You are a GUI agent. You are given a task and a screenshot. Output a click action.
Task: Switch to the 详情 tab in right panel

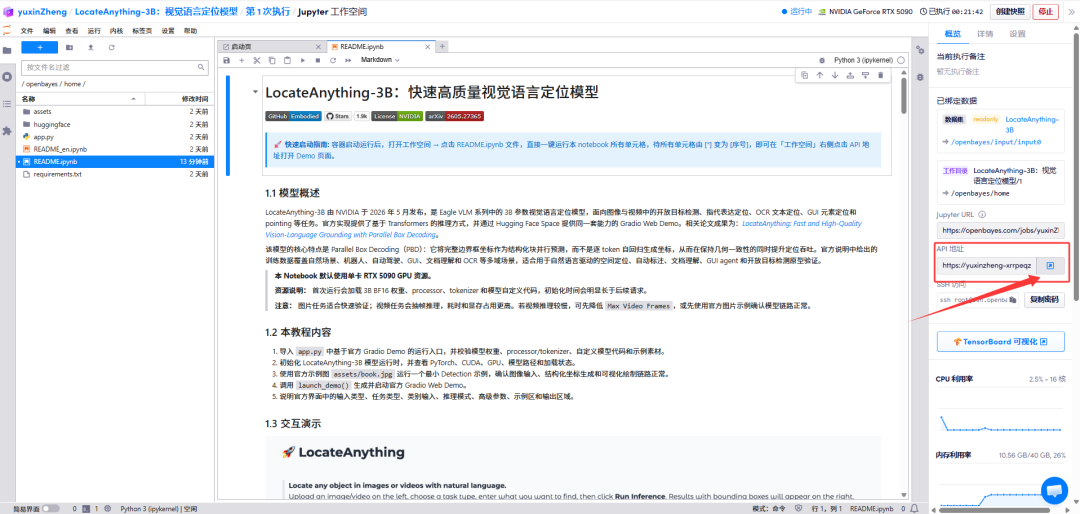tap(984, 34)
